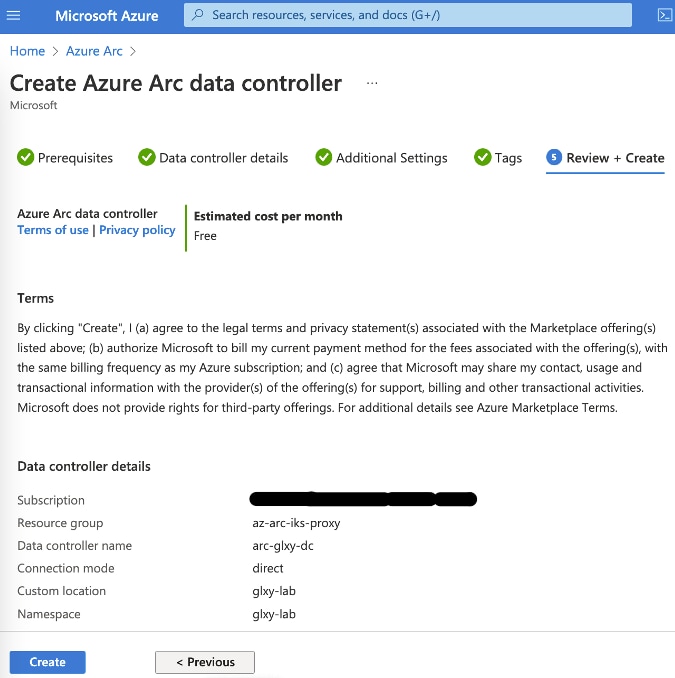
Task: Click the Create Azure Arc data controller title
Action: [x=176, y=83]
